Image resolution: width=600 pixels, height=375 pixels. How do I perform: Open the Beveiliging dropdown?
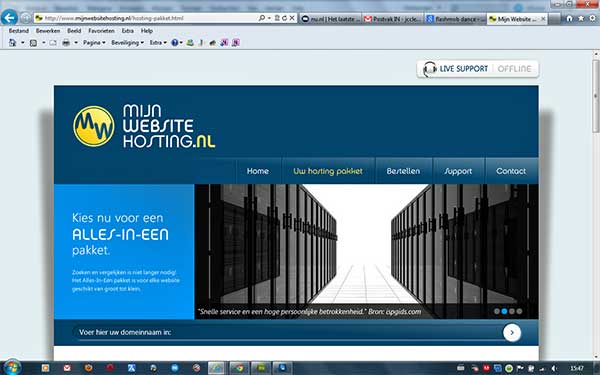coord(127,43)
